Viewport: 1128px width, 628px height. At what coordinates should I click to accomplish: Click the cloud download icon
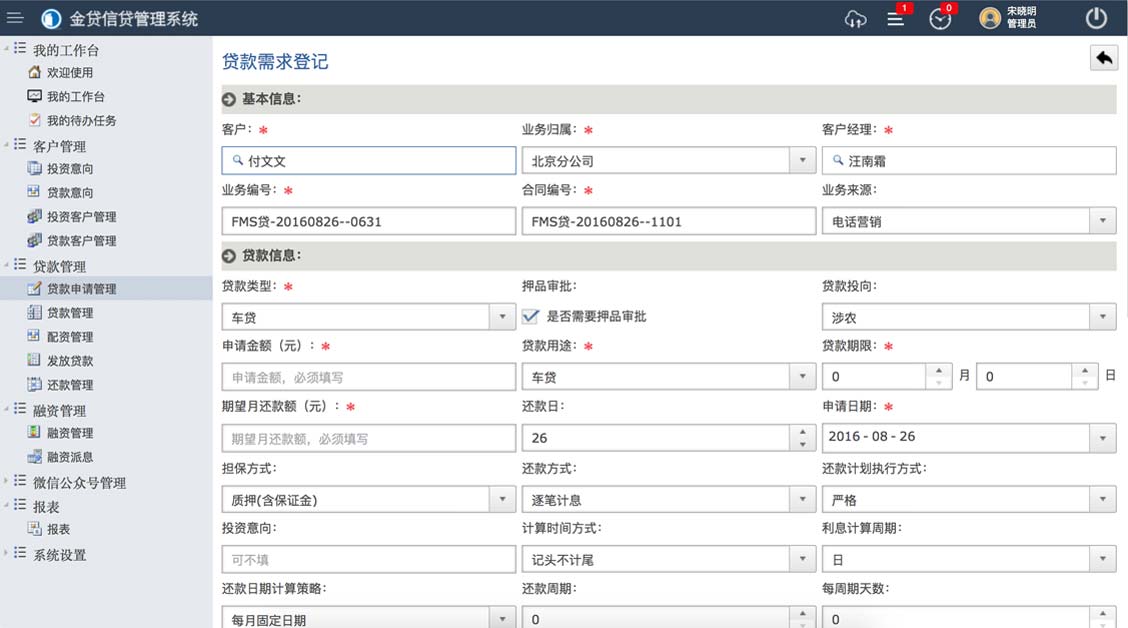[x=855, y=19]
